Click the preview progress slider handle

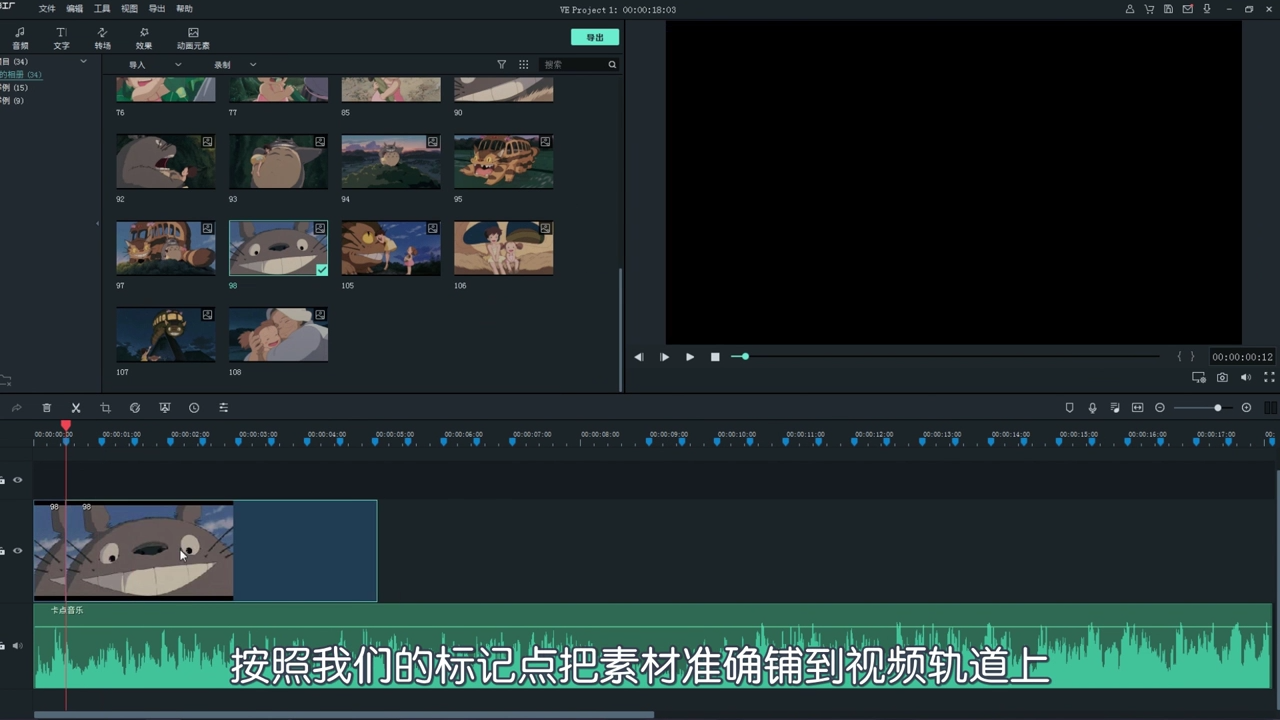coord(745,356)
